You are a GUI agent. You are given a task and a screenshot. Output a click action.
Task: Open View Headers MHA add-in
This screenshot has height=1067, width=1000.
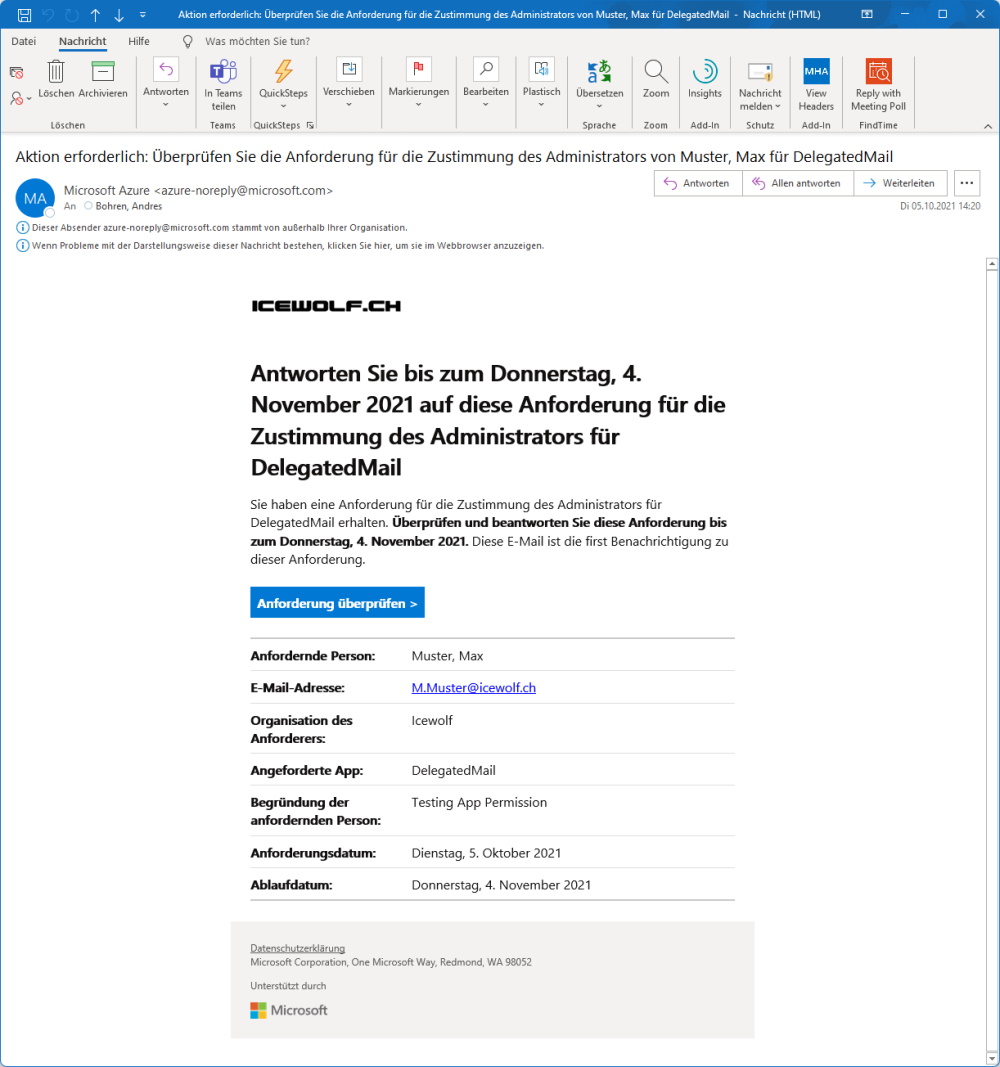point(816,85)
